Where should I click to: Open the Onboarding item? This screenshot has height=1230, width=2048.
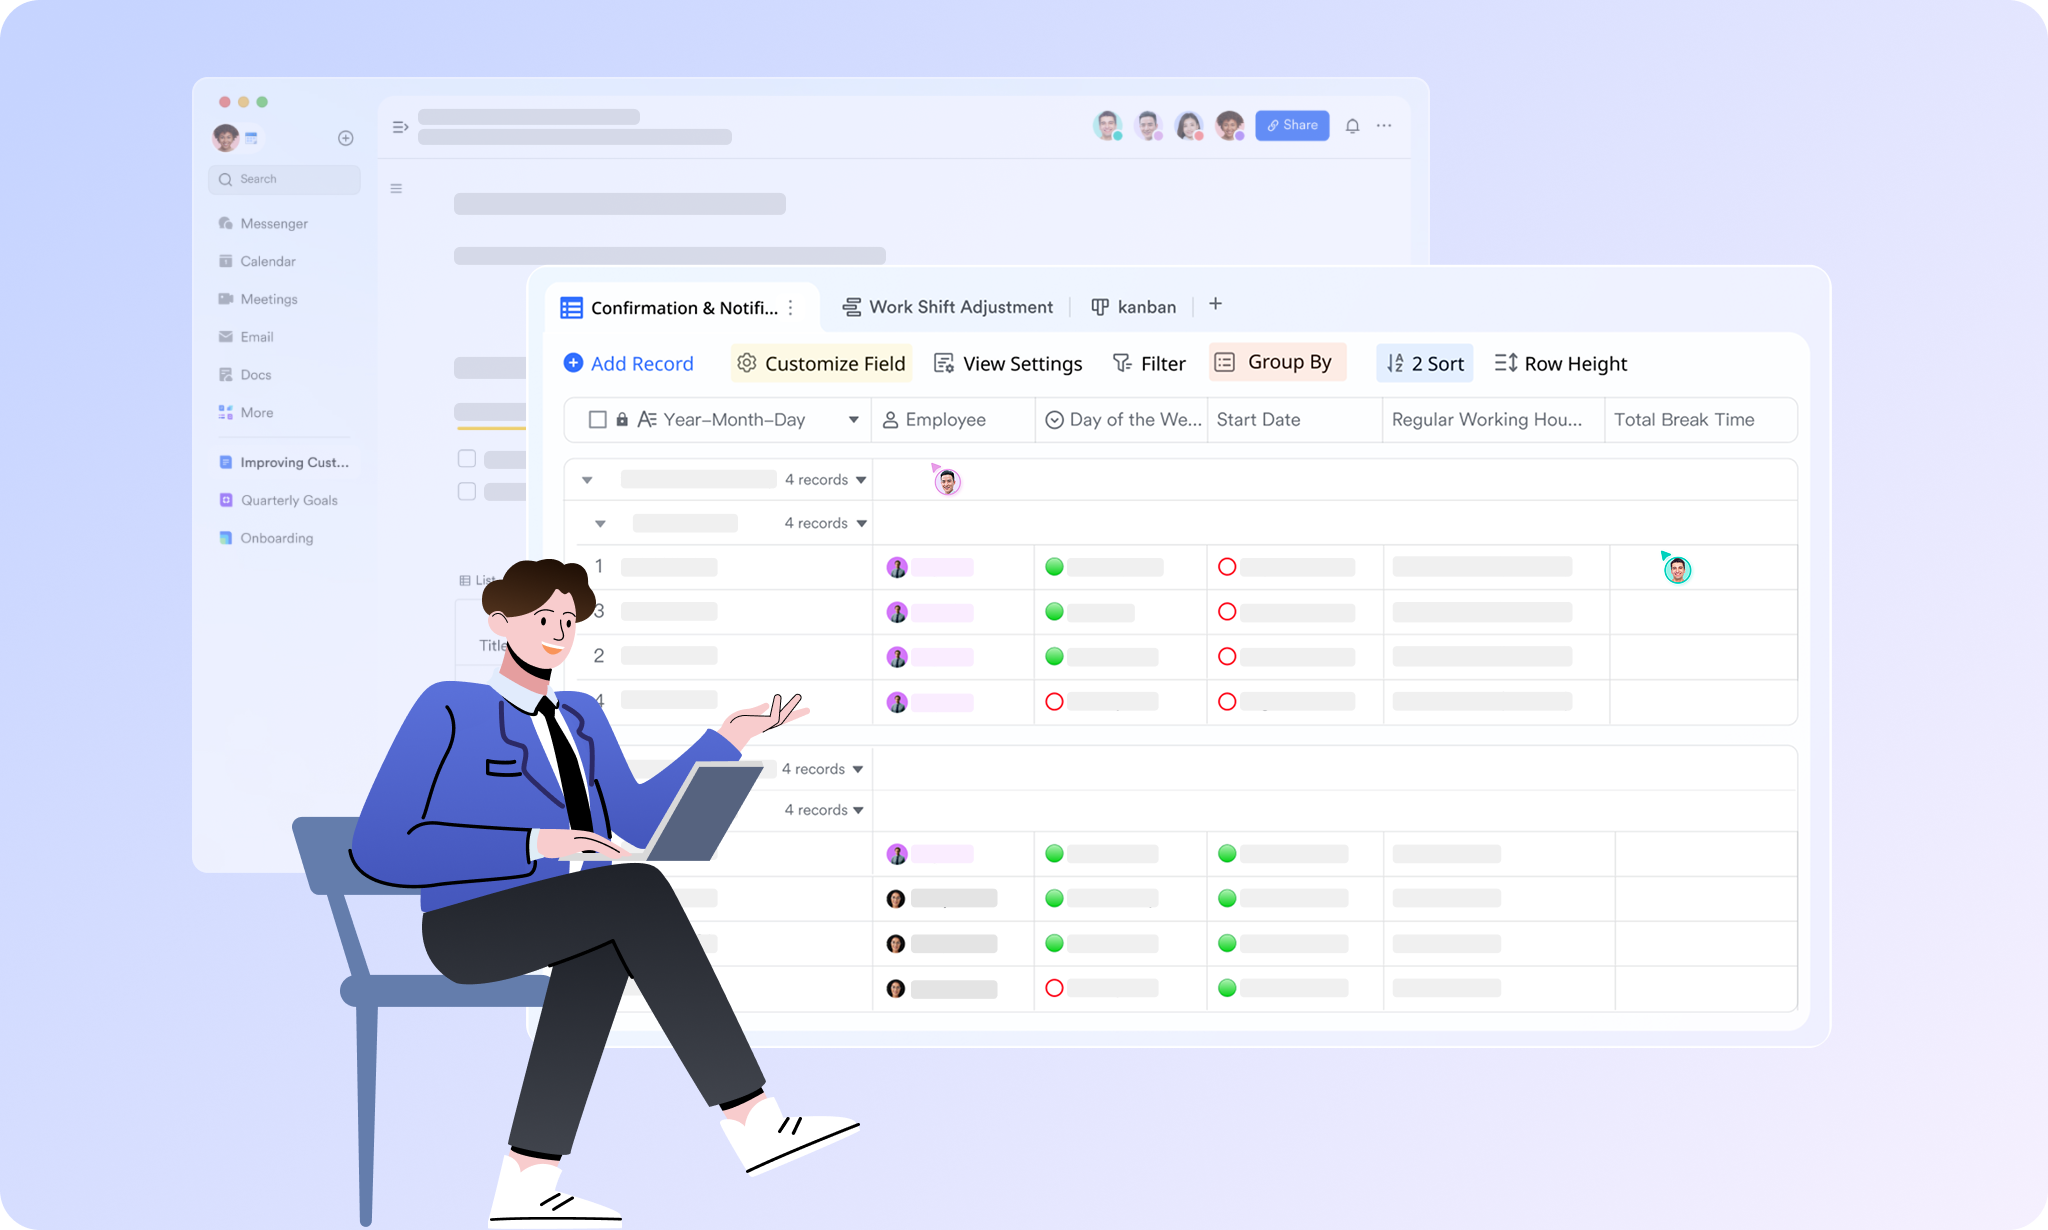(266, 538)
